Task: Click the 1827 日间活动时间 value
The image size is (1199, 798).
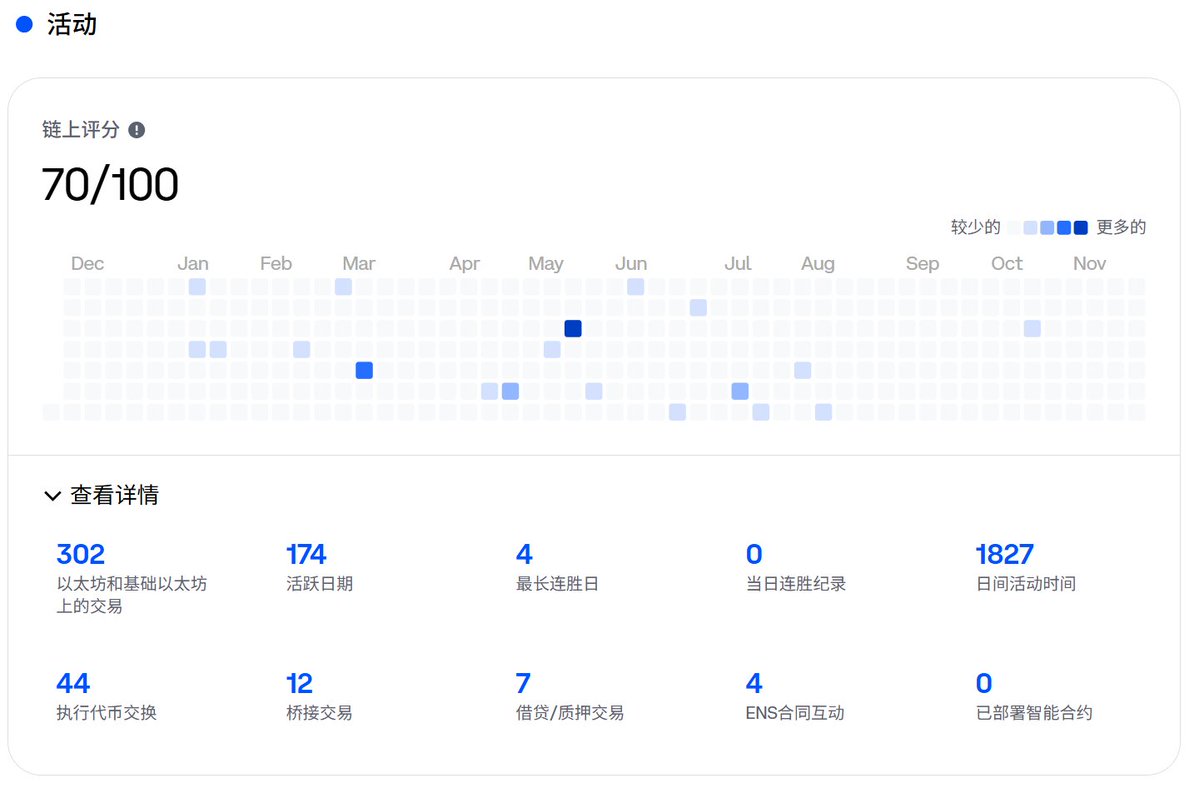Action: click(1005, 554)
